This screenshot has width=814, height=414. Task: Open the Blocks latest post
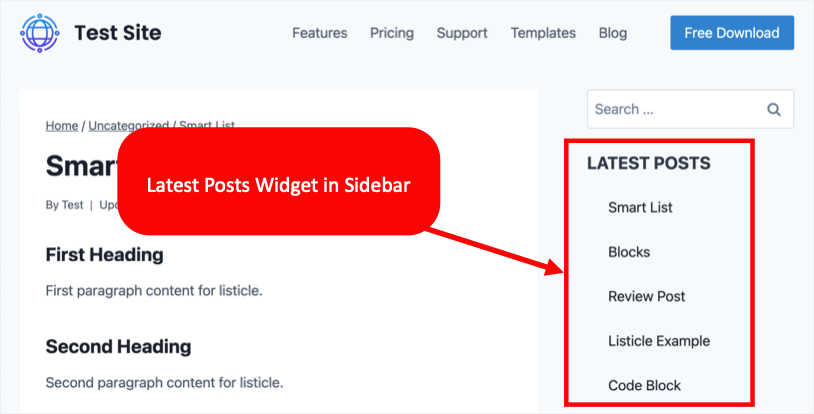pyautogui.click(x=629, y=252)
